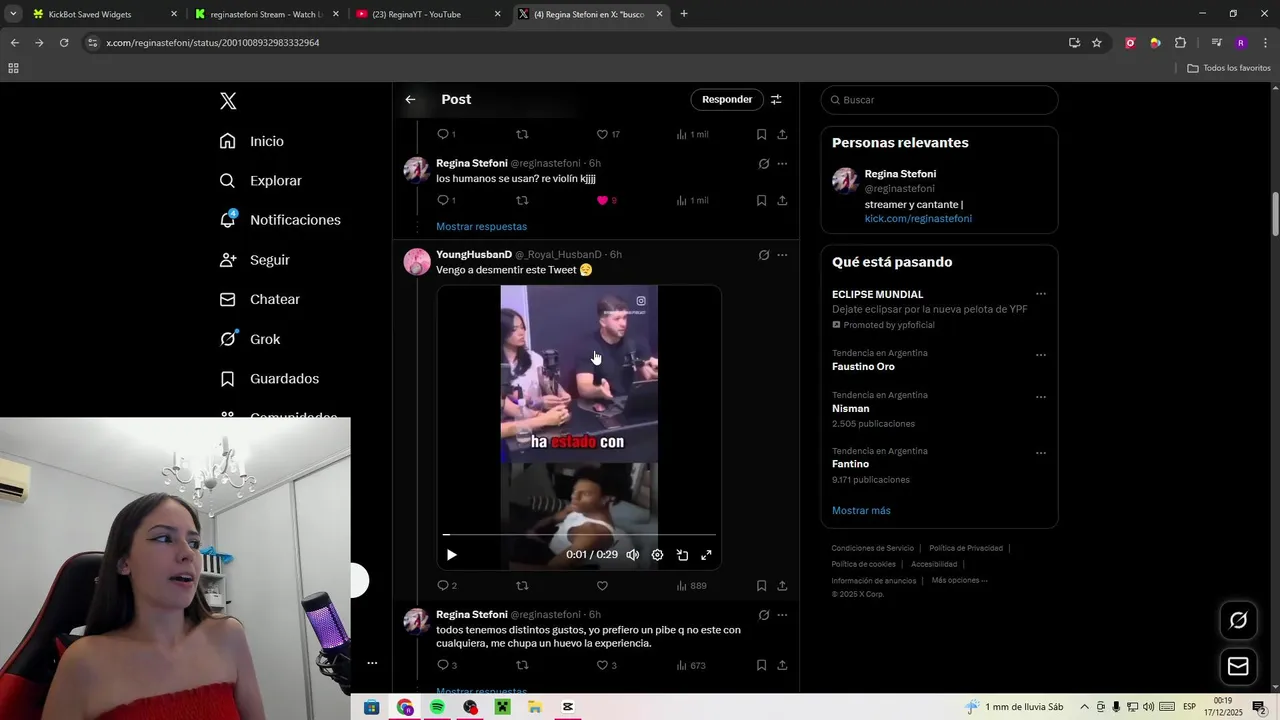The image size is (1280, 720).
Task: Reload the page
Action: point(64,43)
